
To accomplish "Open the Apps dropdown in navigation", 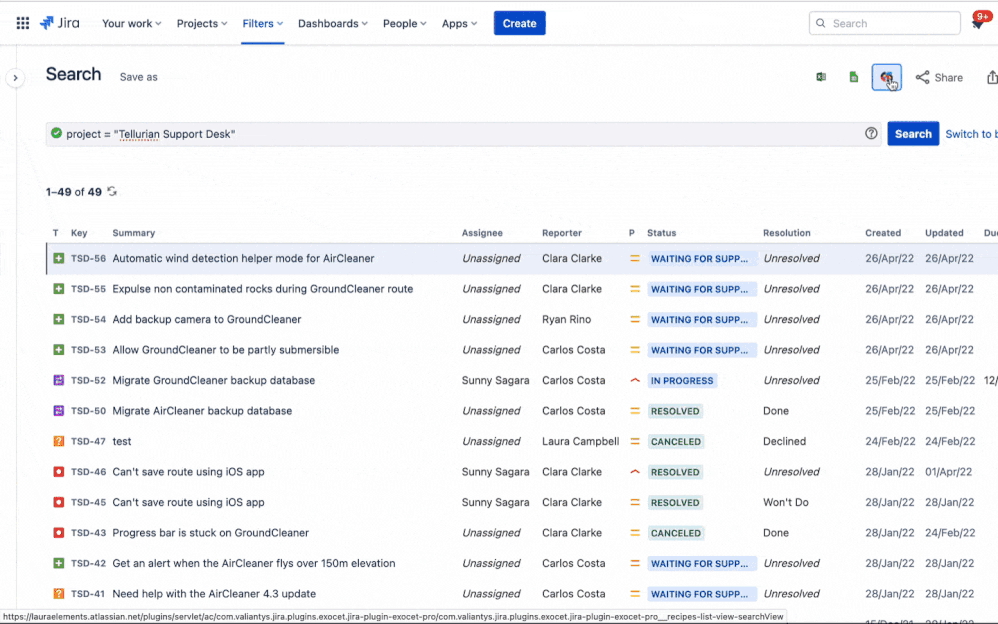I will coord(459,23).
